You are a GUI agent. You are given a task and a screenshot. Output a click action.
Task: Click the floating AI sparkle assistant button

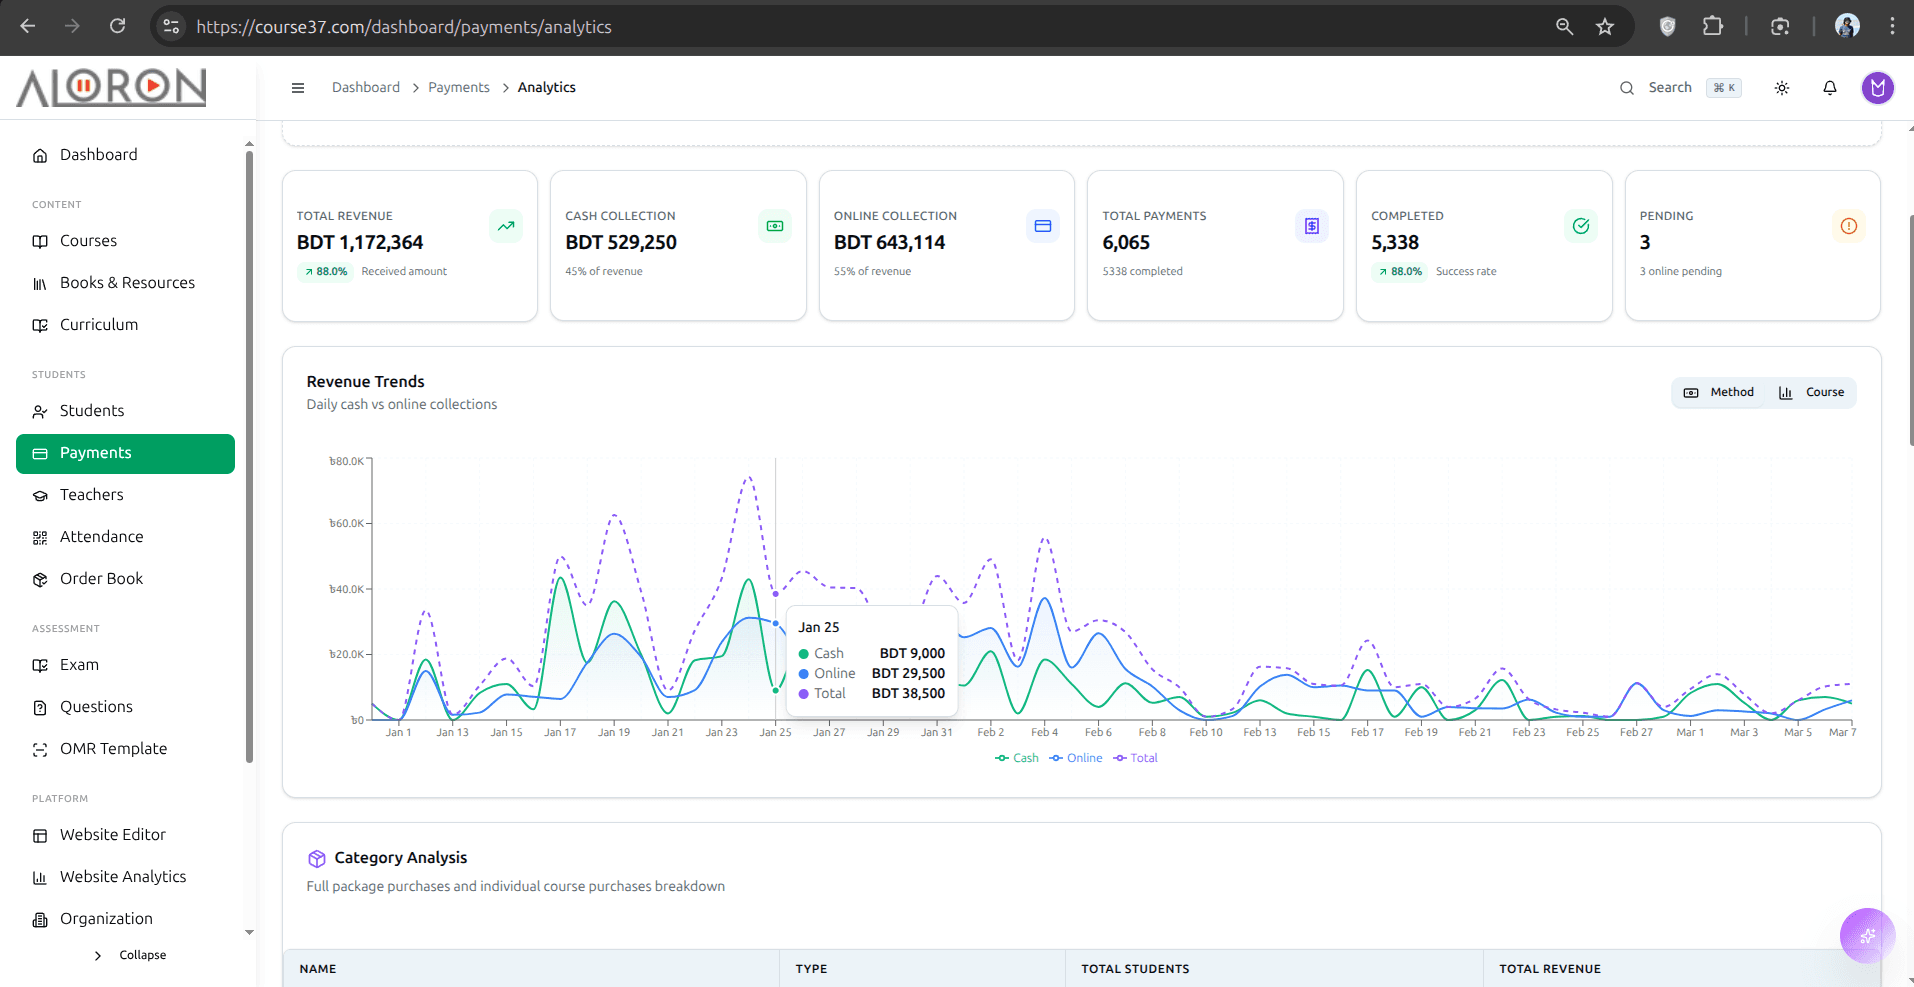pos(1867,936)
